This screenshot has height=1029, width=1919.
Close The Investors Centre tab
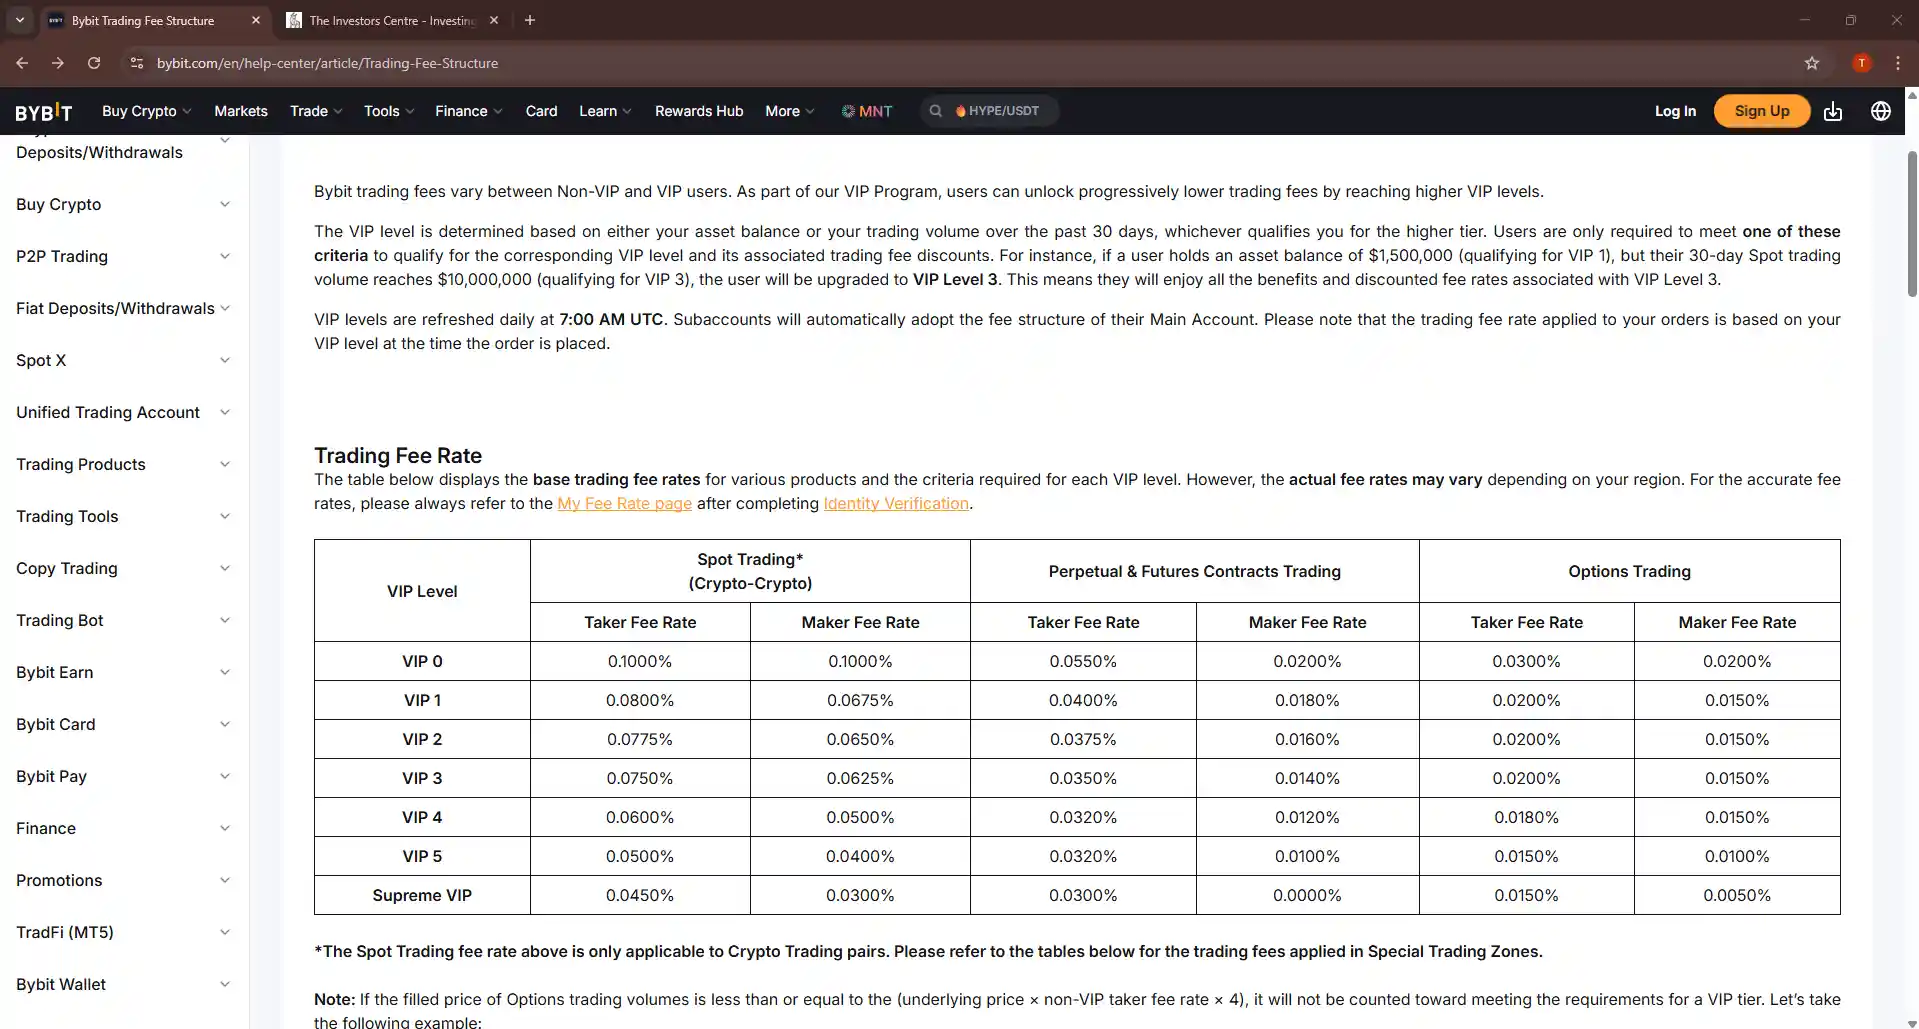tap(494, 20)
